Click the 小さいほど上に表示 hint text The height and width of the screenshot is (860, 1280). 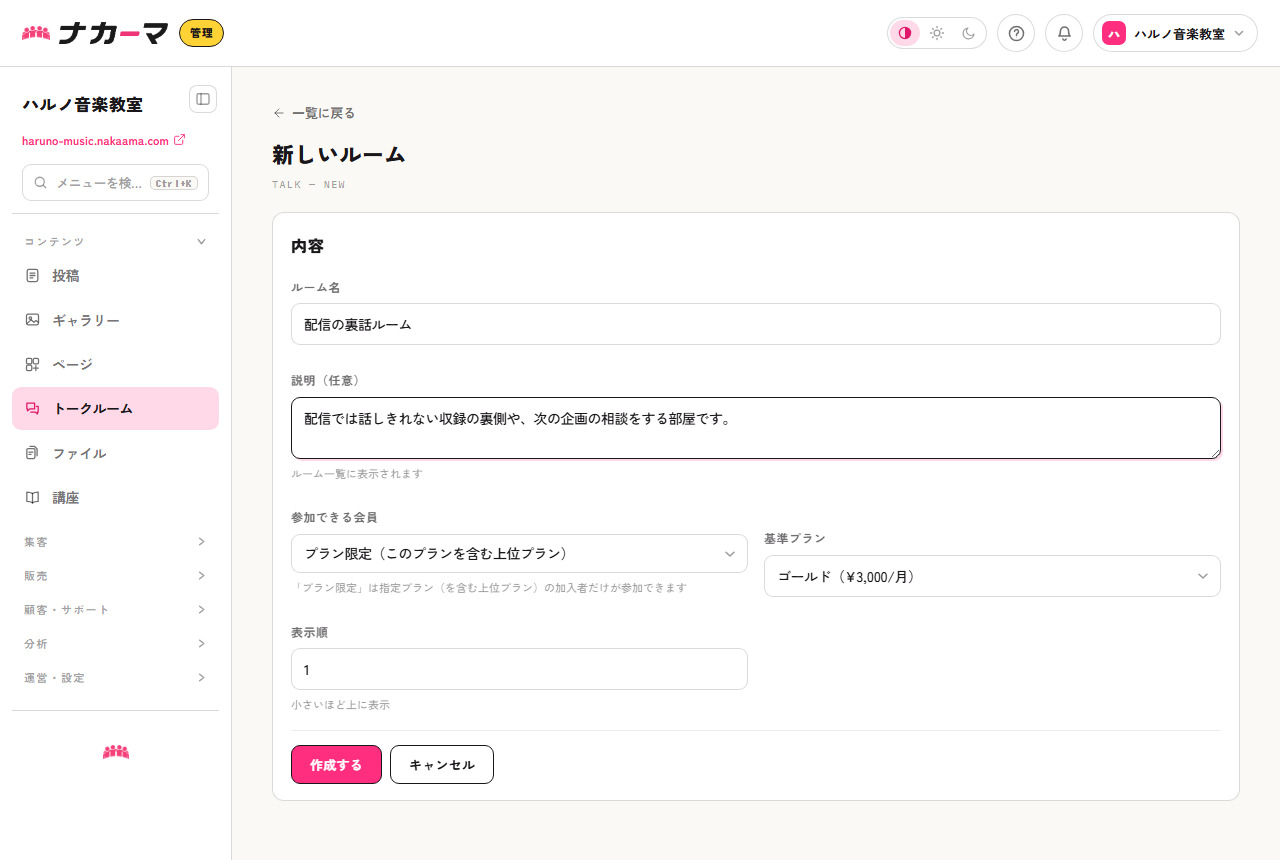click(340, 705)
